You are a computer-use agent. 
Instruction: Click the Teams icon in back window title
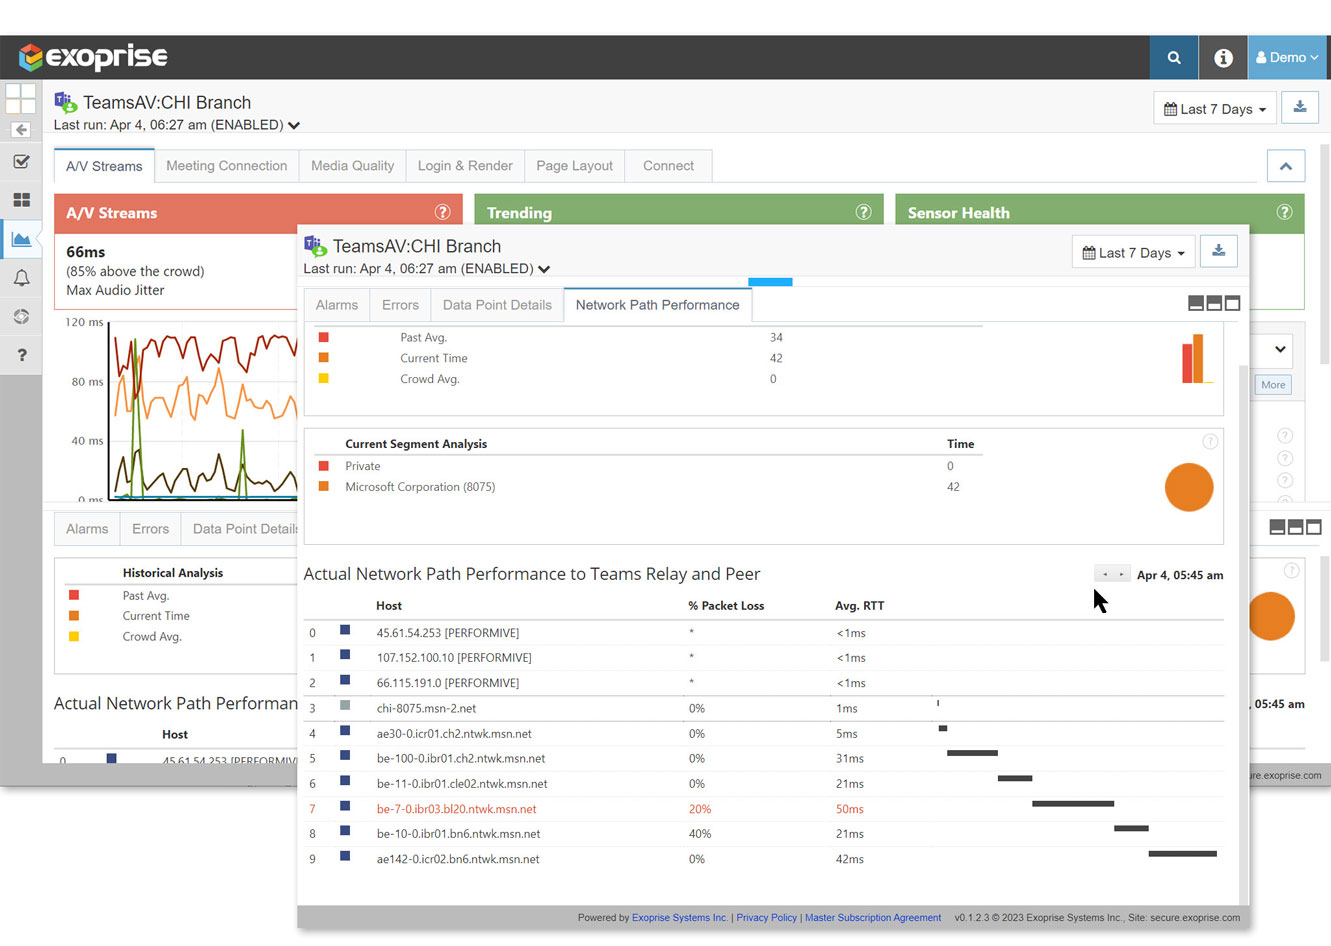[x=66, y=102]
